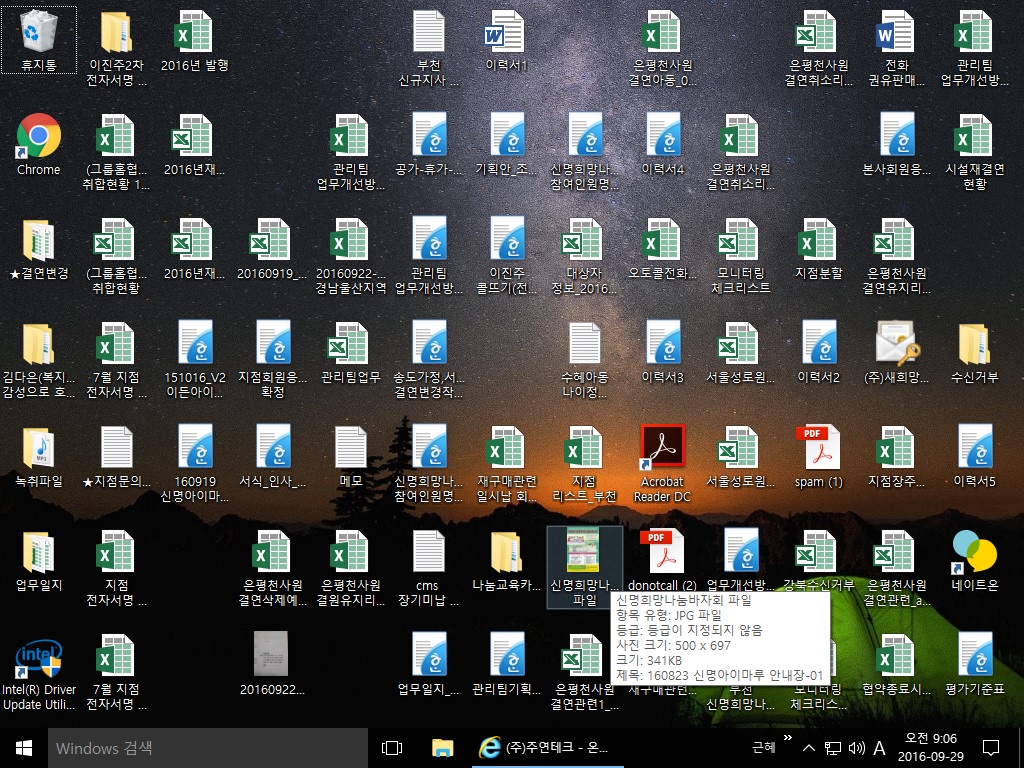
Task: Show hidden system tray icons
Action: point(808,748)
